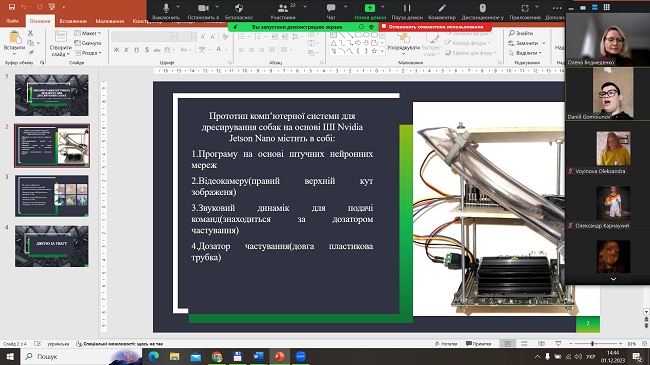Open the Файл menu
Image resolution: width=650 pixels, height=365 pixels.
pos(12,21)
